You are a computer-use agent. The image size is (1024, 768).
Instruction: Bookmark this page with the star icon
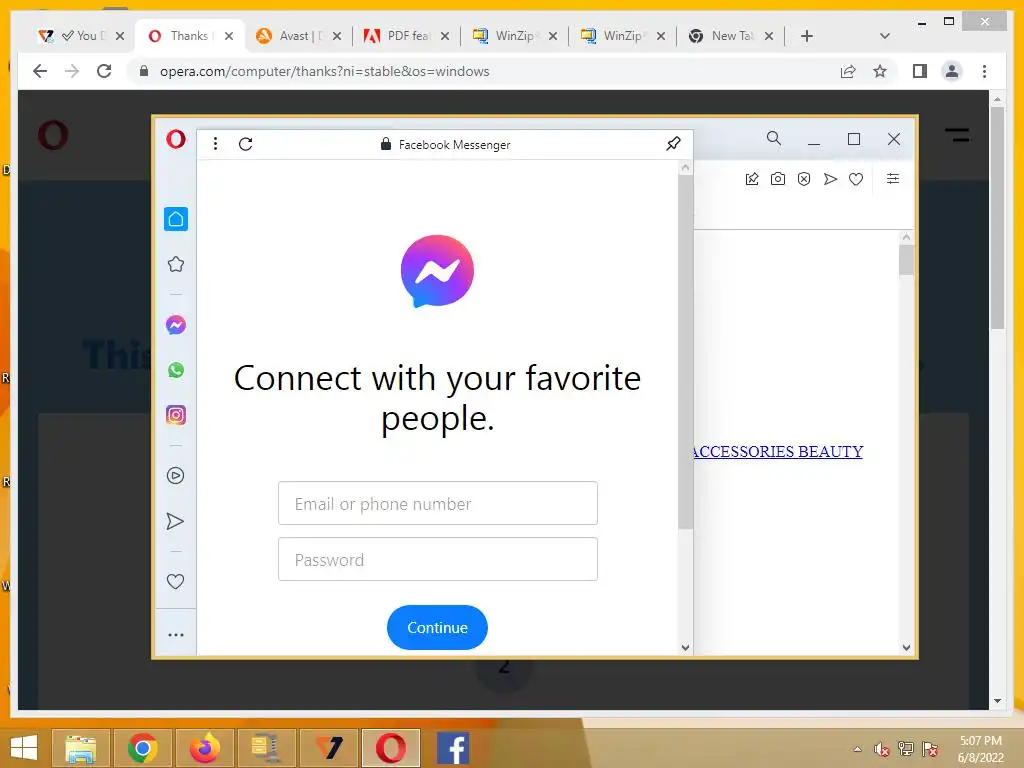[880, 71]
